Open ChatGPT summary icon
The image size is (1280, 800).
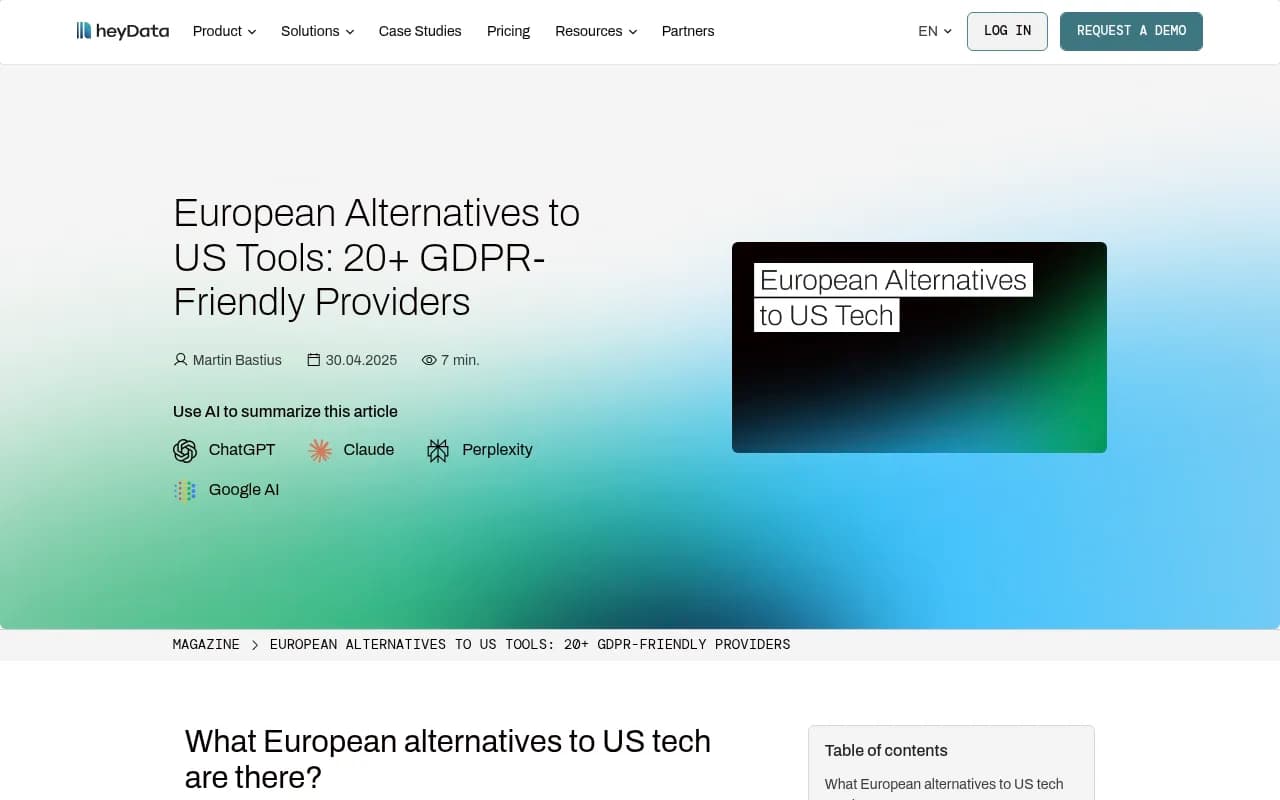pyautogui.click(x=185, y=451)
